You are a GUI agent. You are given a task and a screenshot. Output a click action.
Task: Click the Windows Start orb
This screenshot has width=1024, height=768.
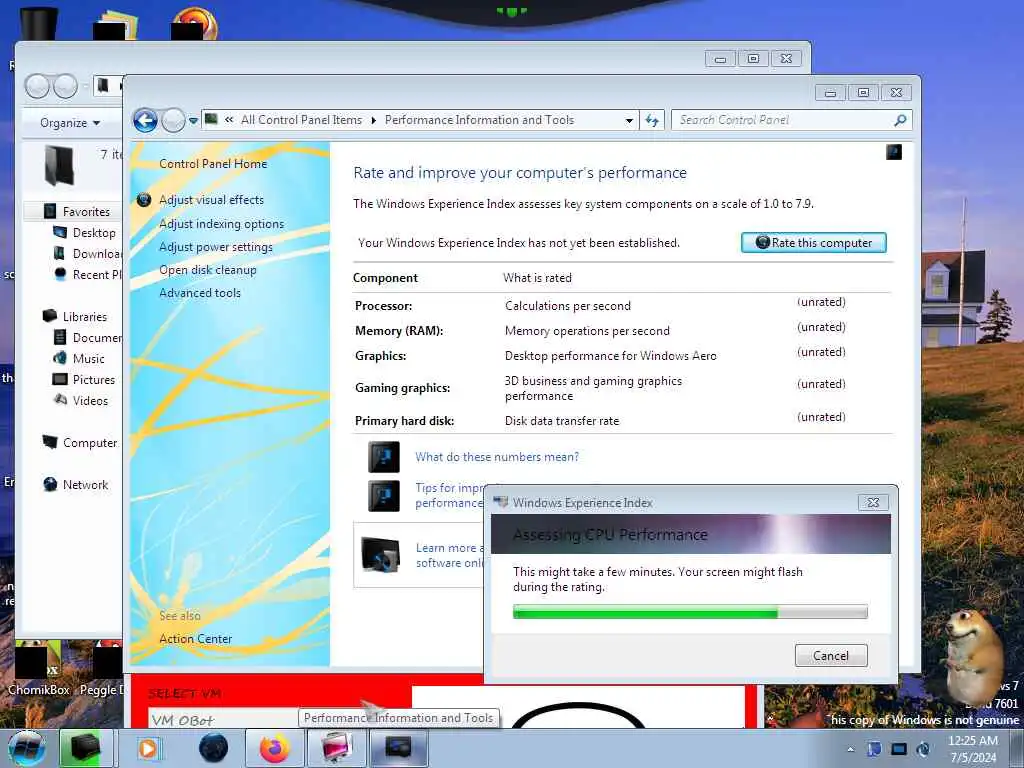(27, 748)
